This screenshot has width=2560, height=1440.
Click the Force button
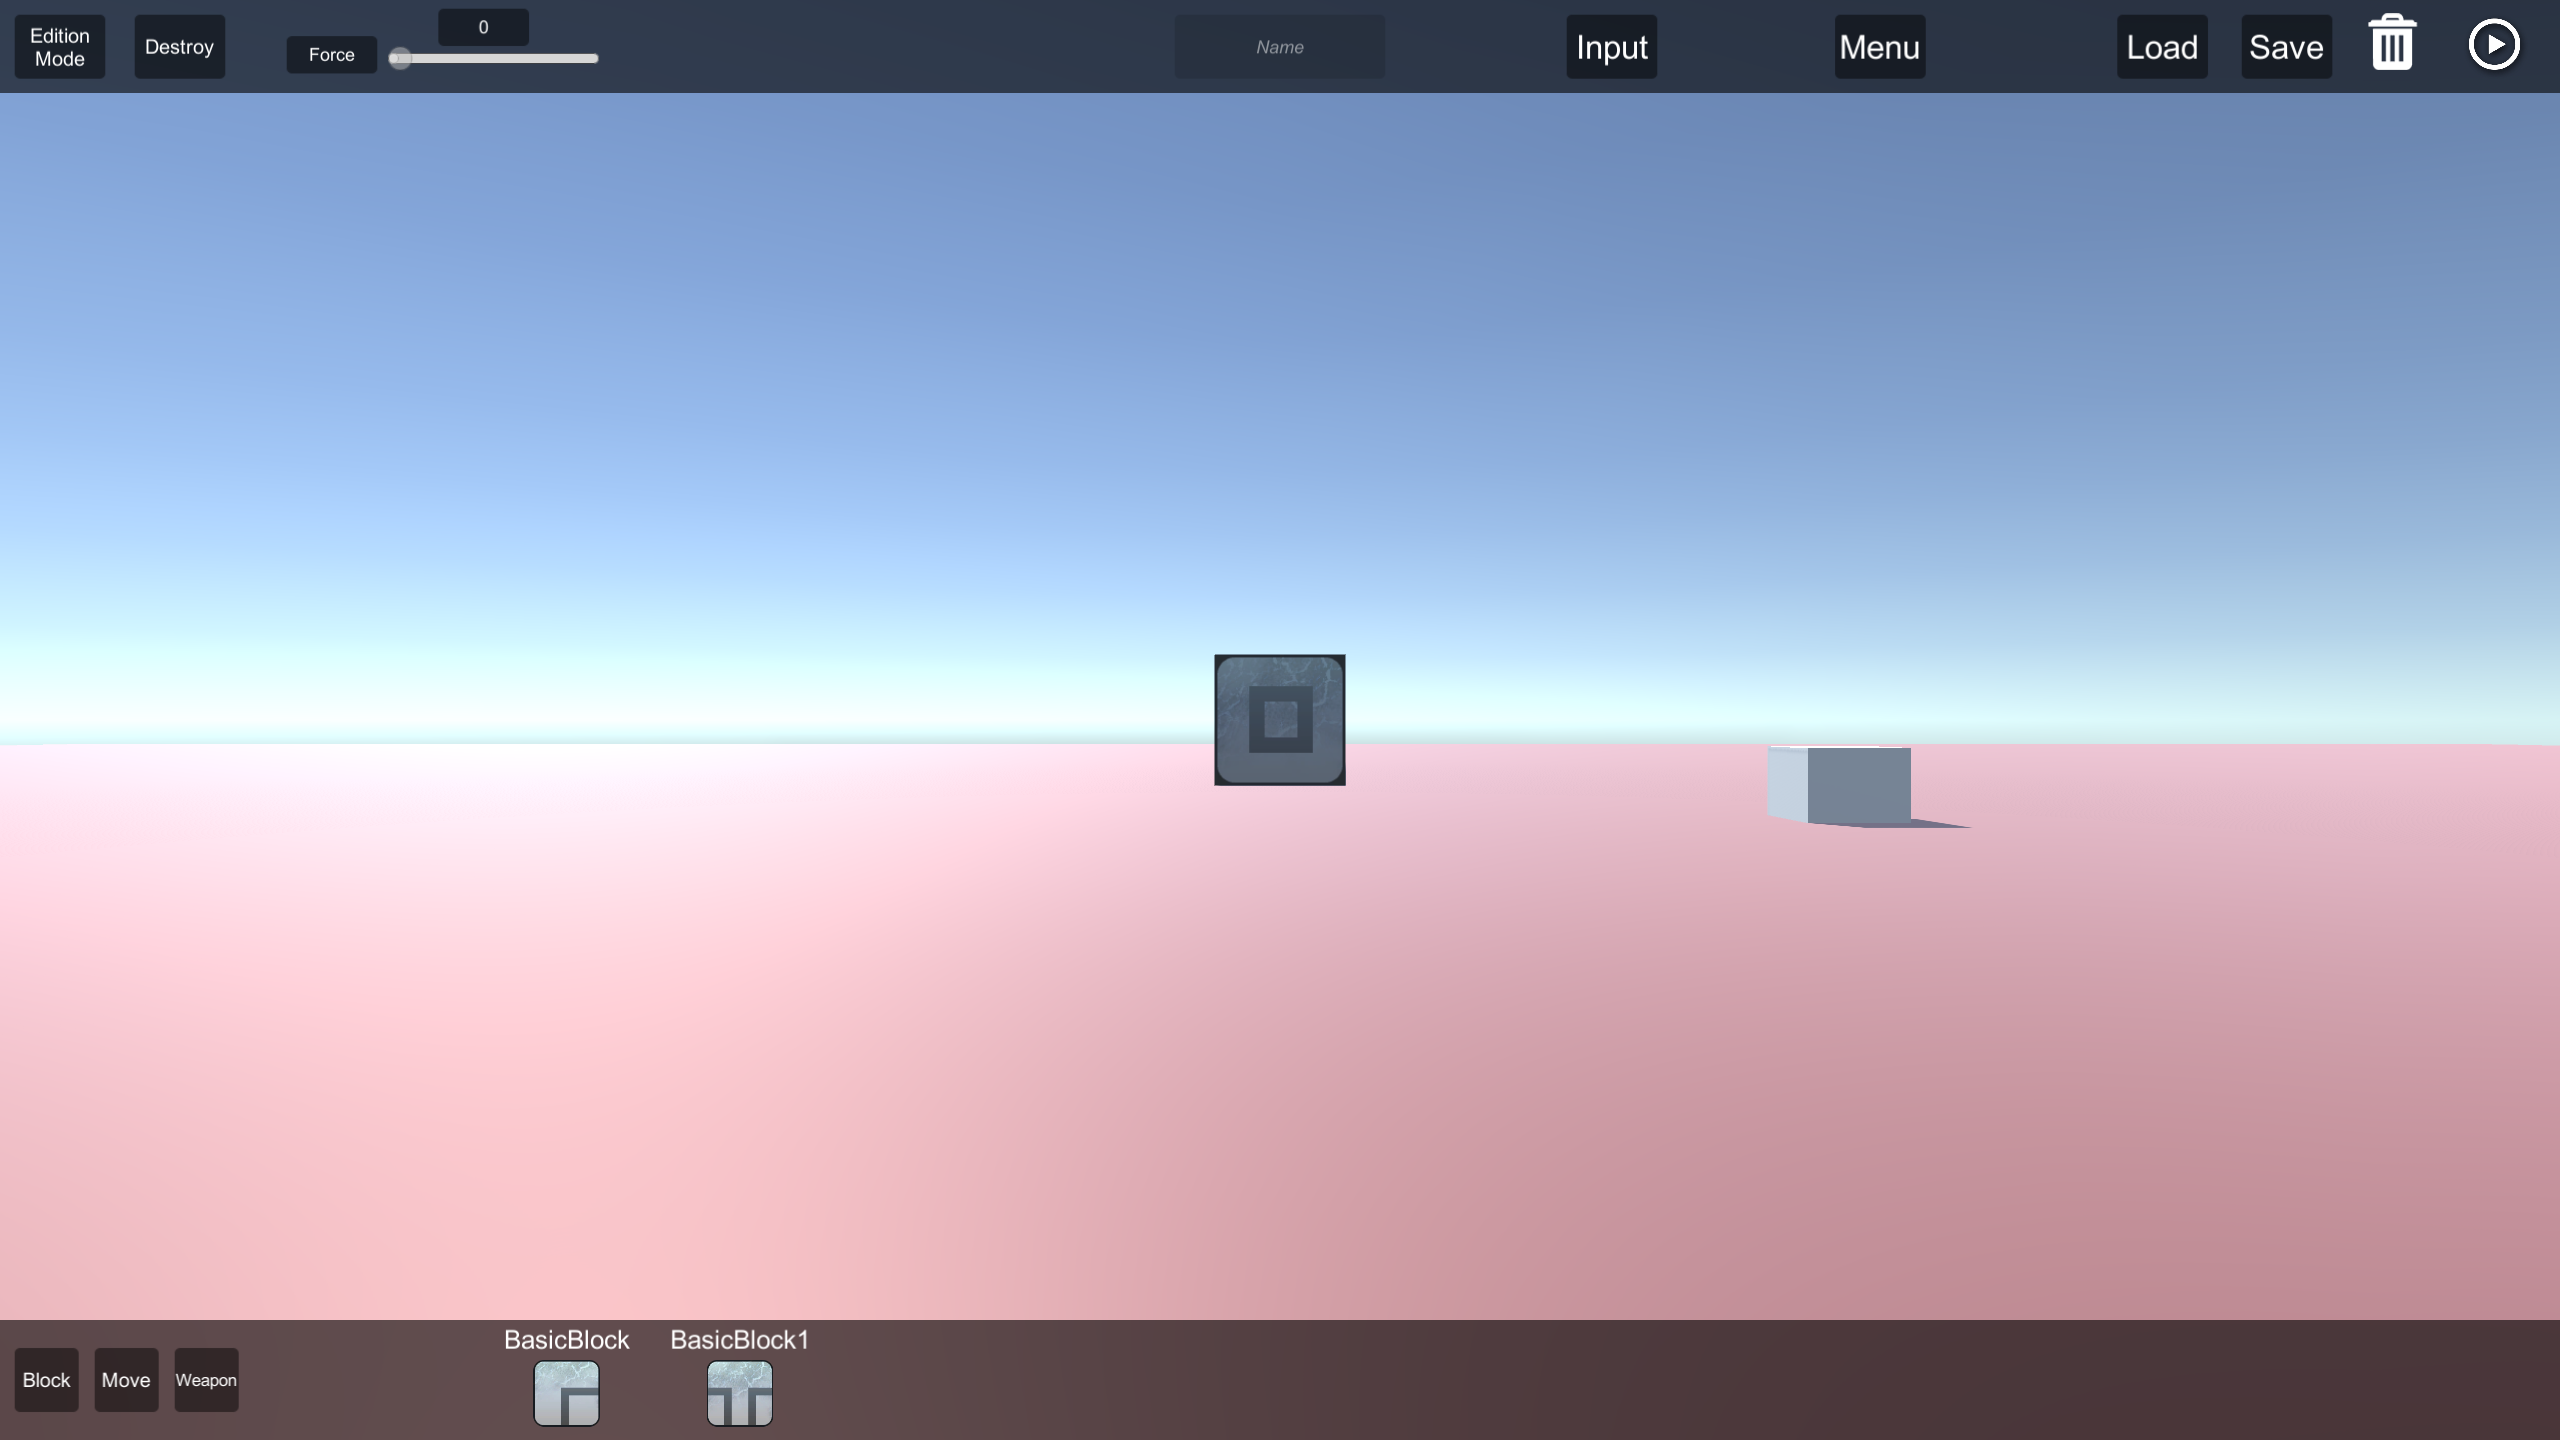331,55
